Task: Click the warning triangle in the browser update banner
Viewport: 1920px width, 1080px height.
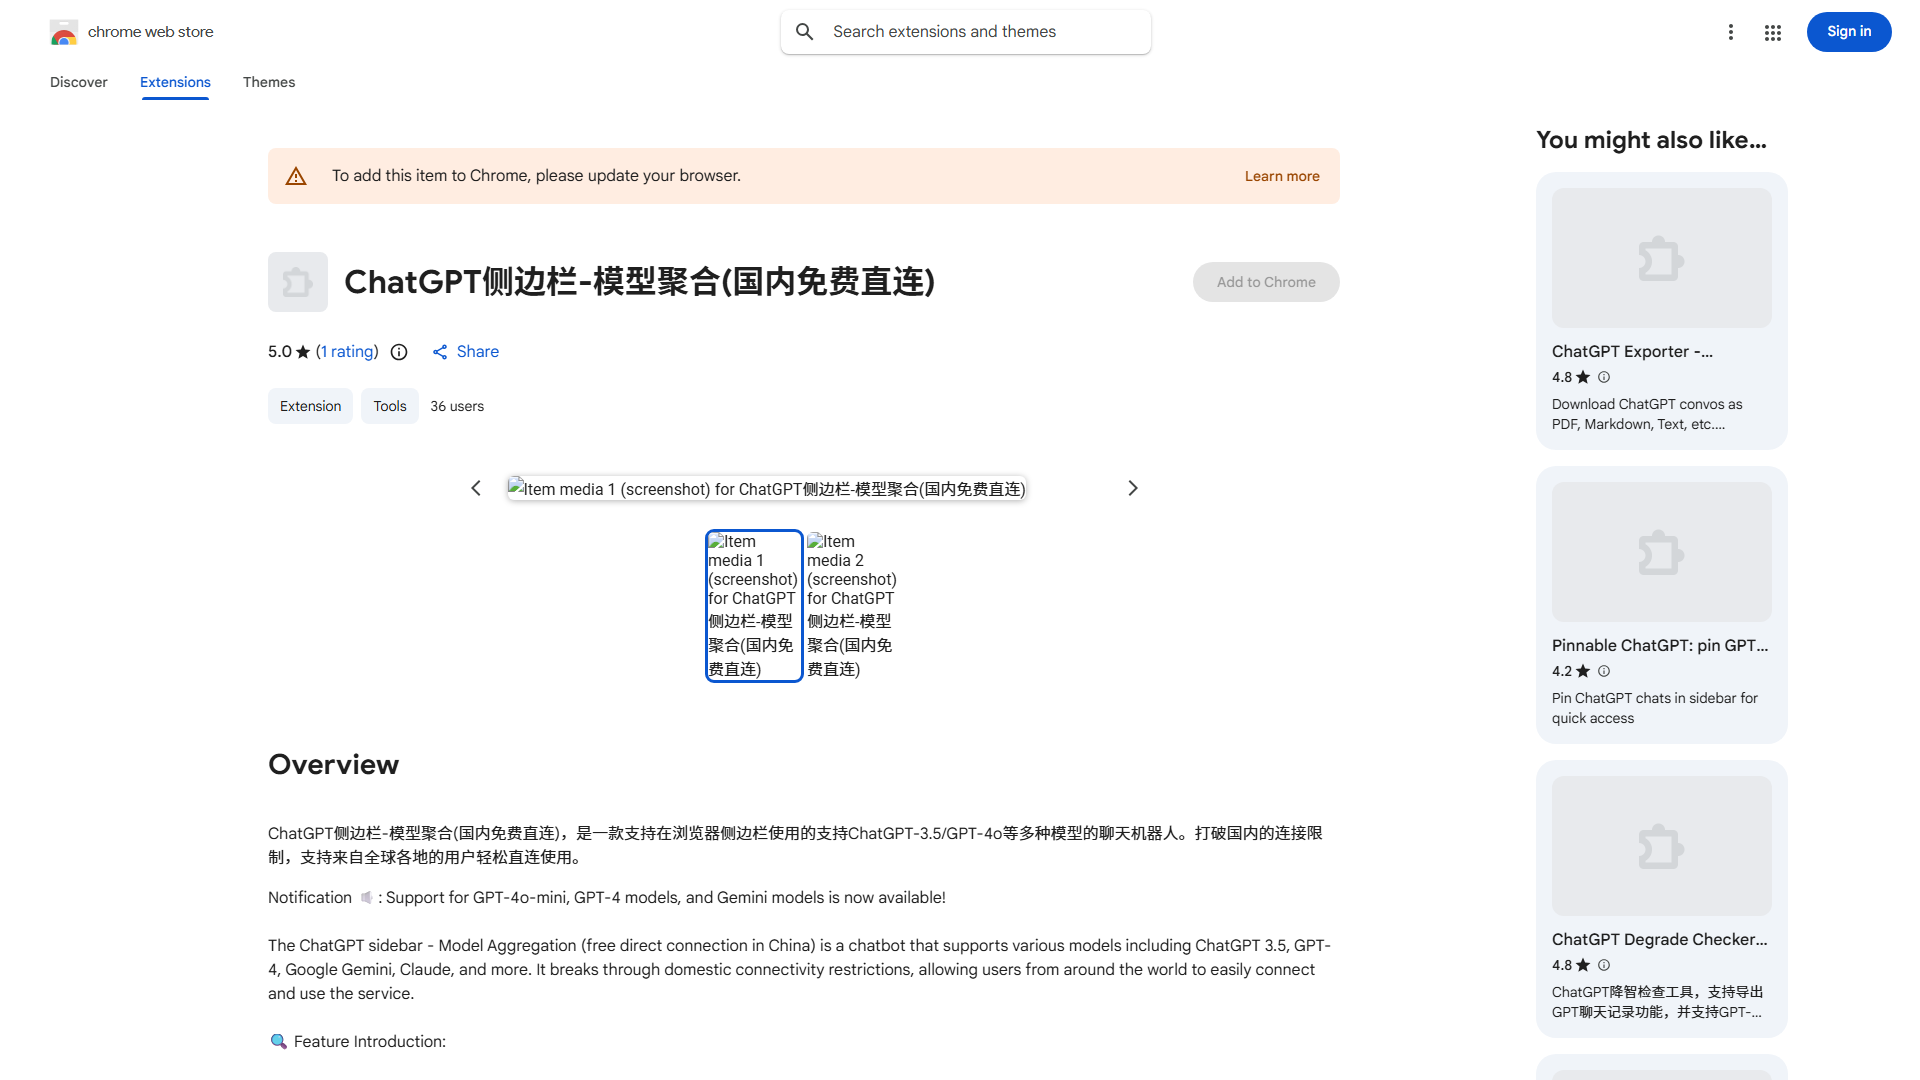Action: coord(296,175)
